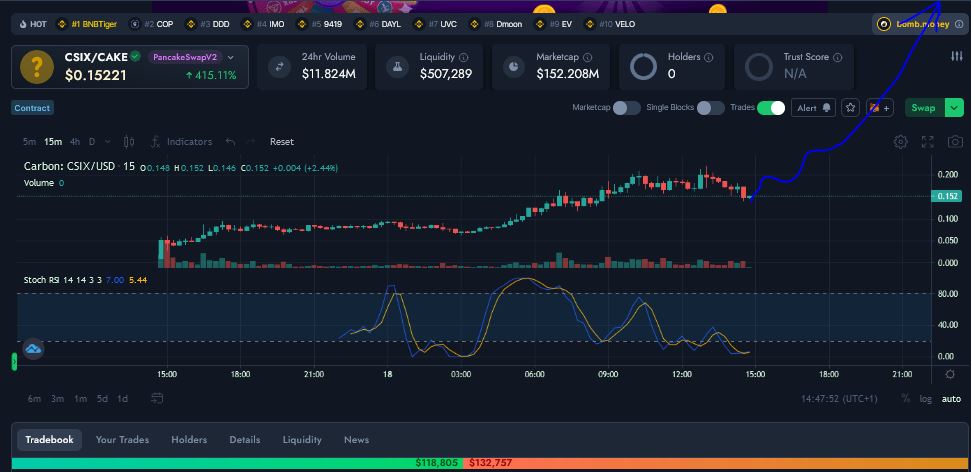Select the 5d date range

coord(102,399)
